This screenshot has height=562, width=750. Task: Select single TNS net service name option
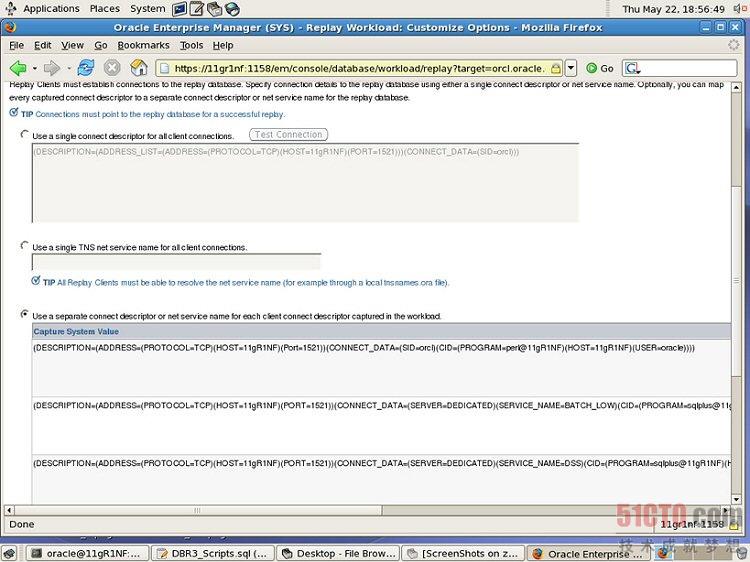pos(25,246)
